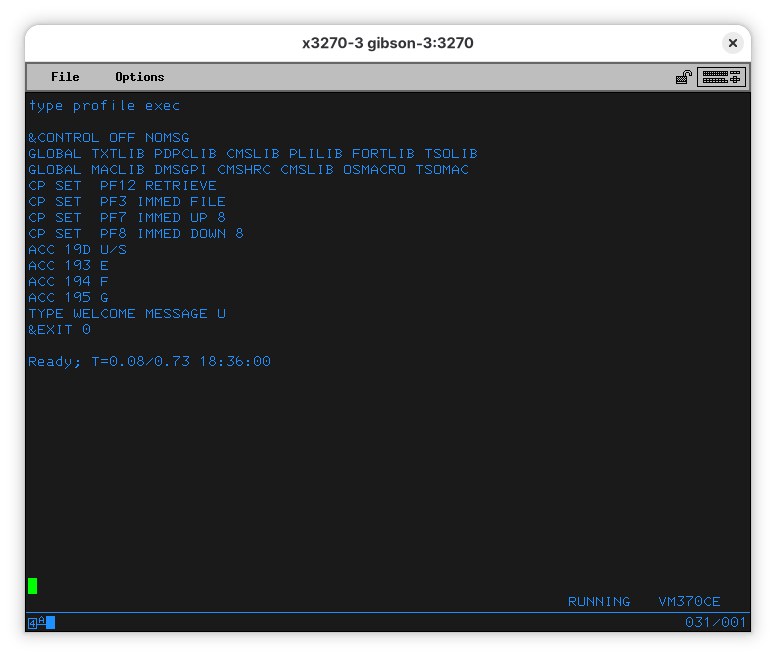Click the &EXIT 0 line
The image size is (776, 657).
coord(59,330)
